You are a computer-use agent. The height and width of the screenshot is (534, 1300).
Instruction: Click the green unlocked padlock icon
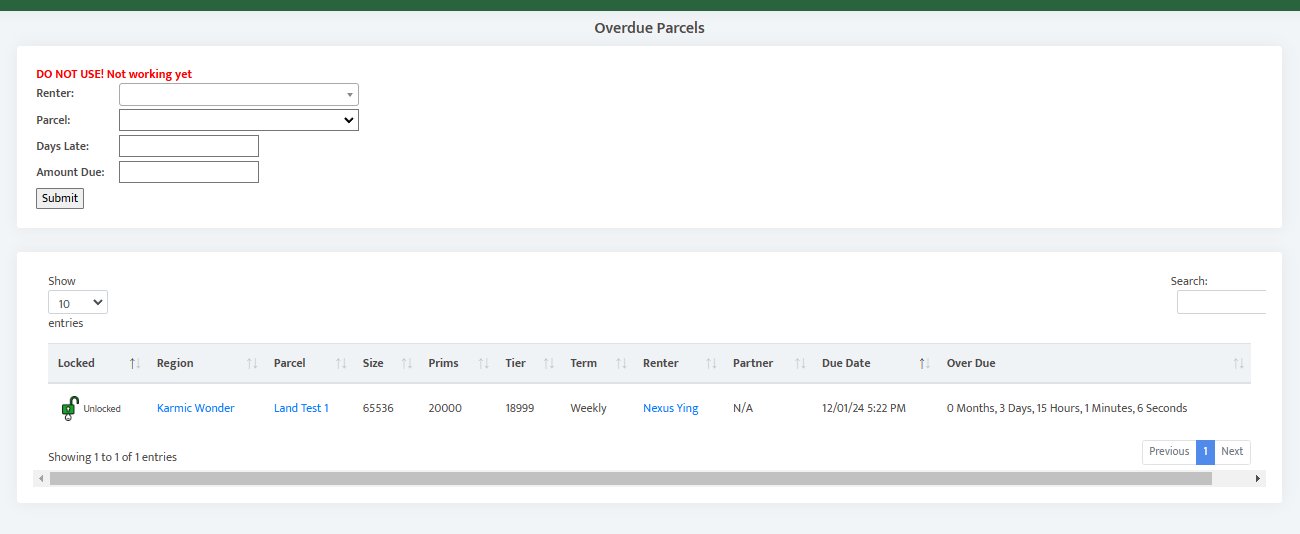coord(69,408)
